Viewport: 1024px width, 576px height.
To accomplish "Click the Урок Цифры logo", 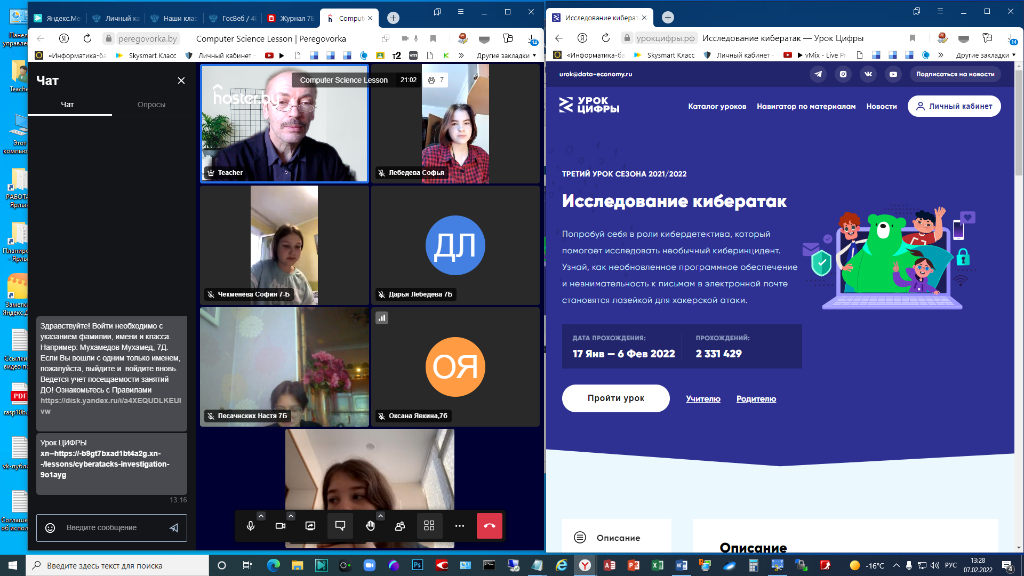I will pos(588,105).
